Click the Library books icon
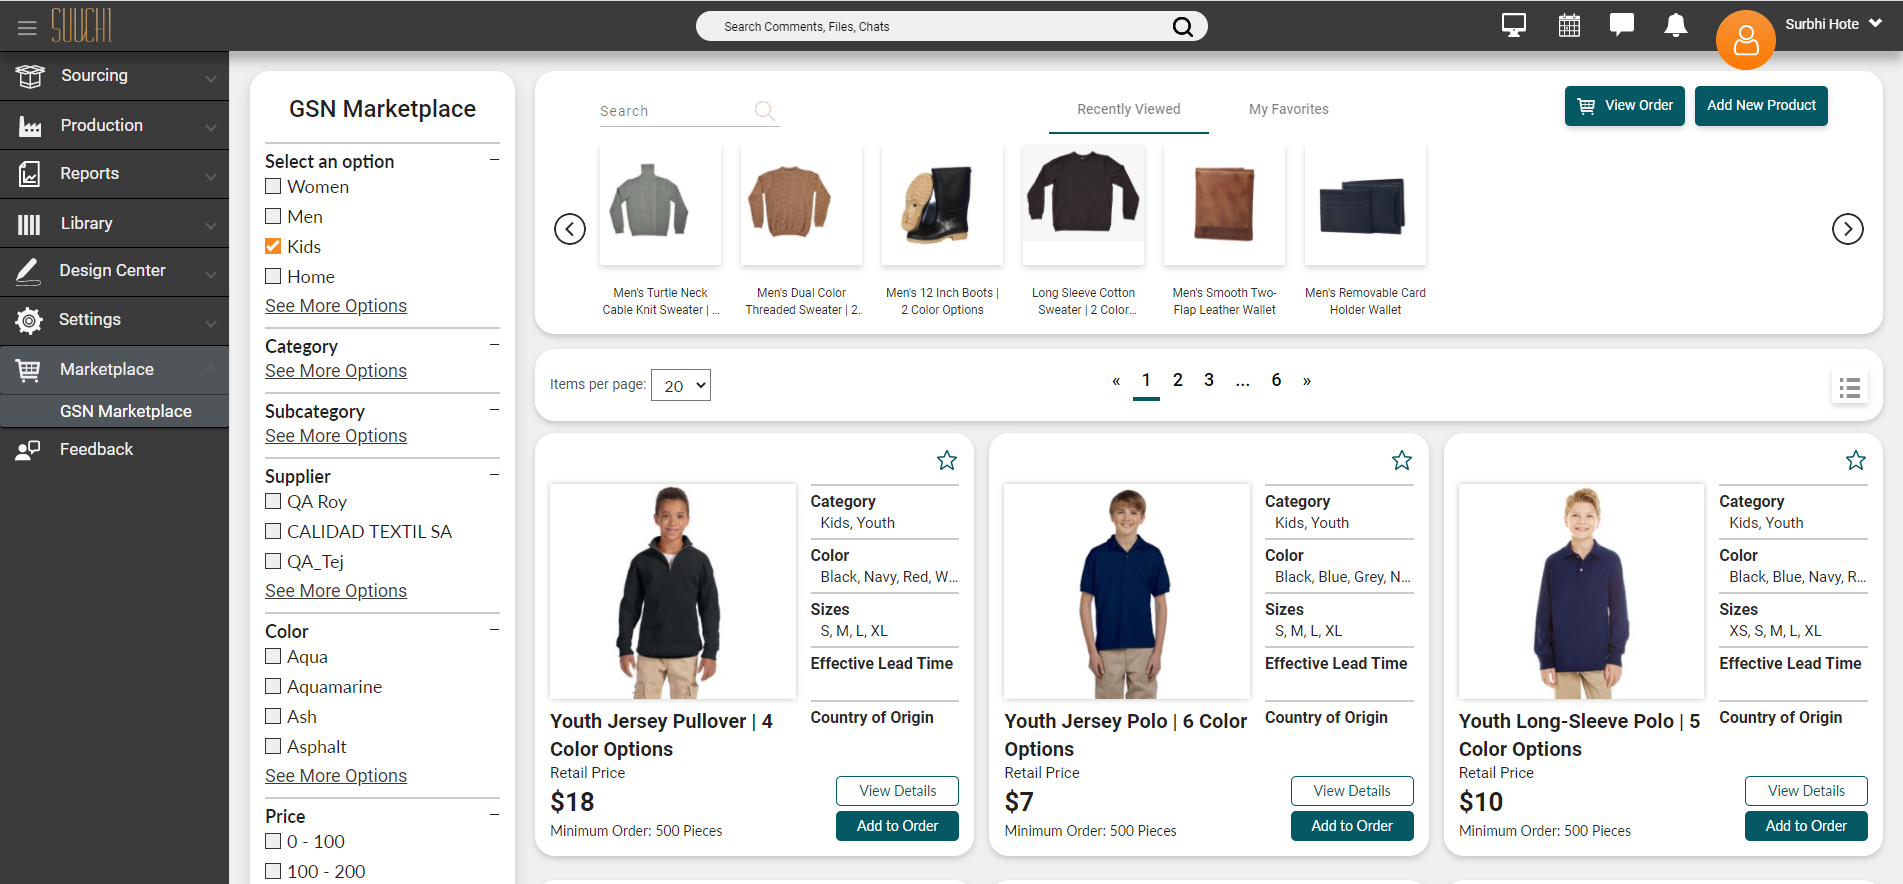This screenshot has width=1903, height=884. [x=29, y=224]
